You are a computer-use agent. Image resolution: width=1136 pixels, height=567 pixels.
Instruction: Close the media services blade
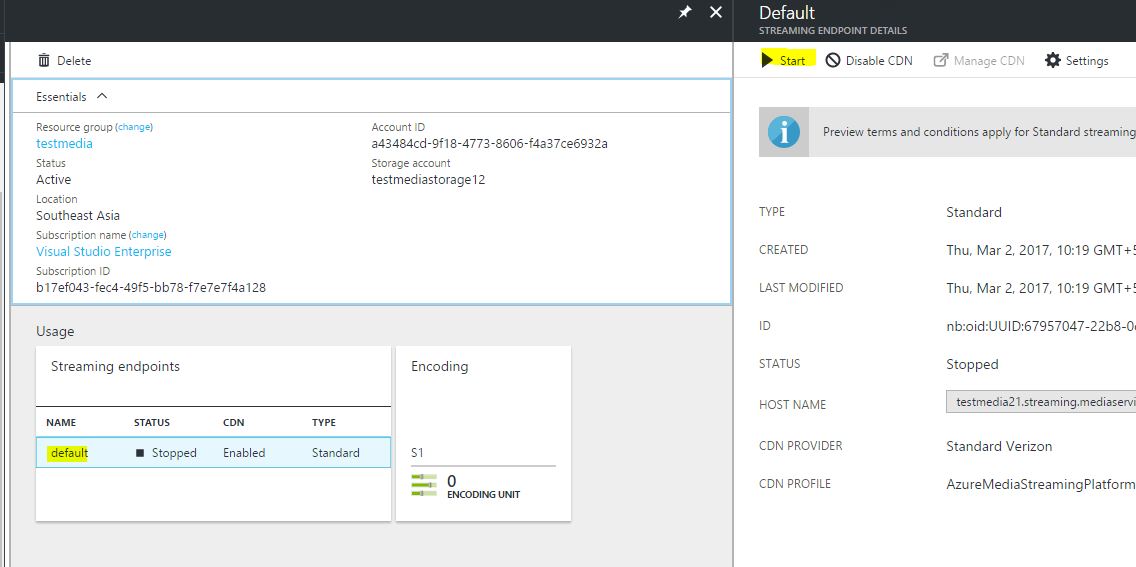[715, 12]
